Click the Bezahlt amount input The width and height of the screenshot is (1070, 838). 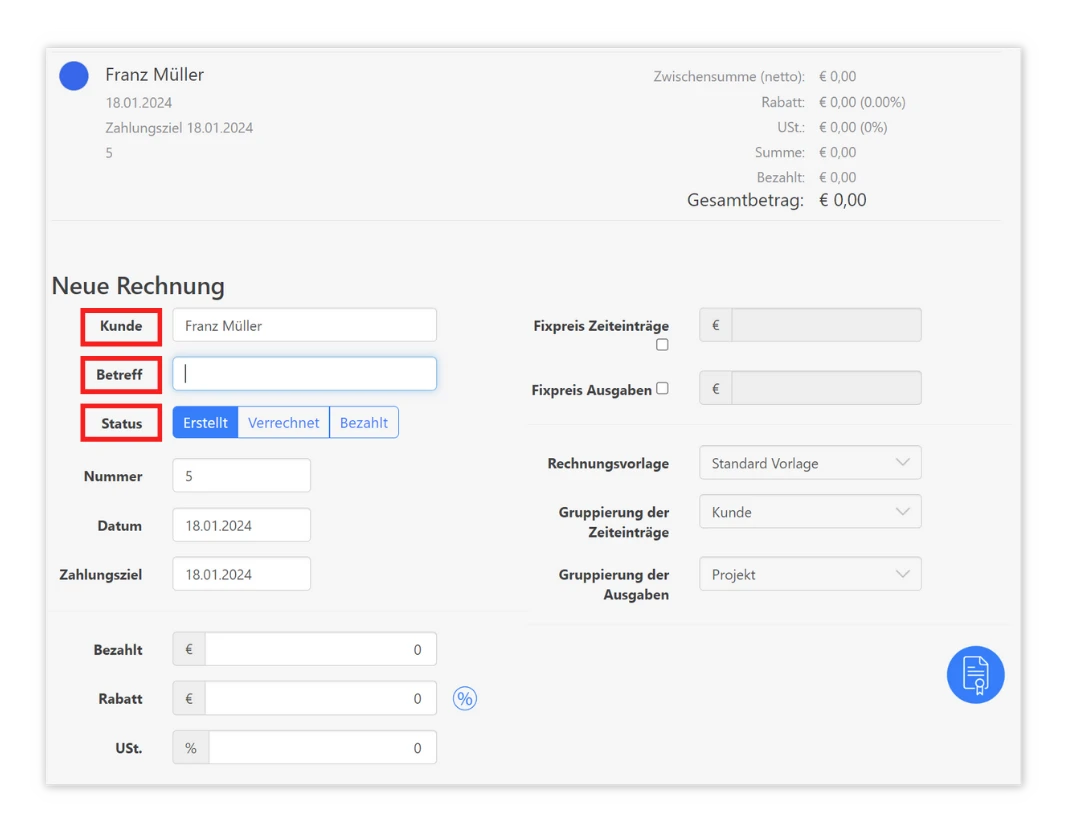pyautogui.click(x=320, y=649)
